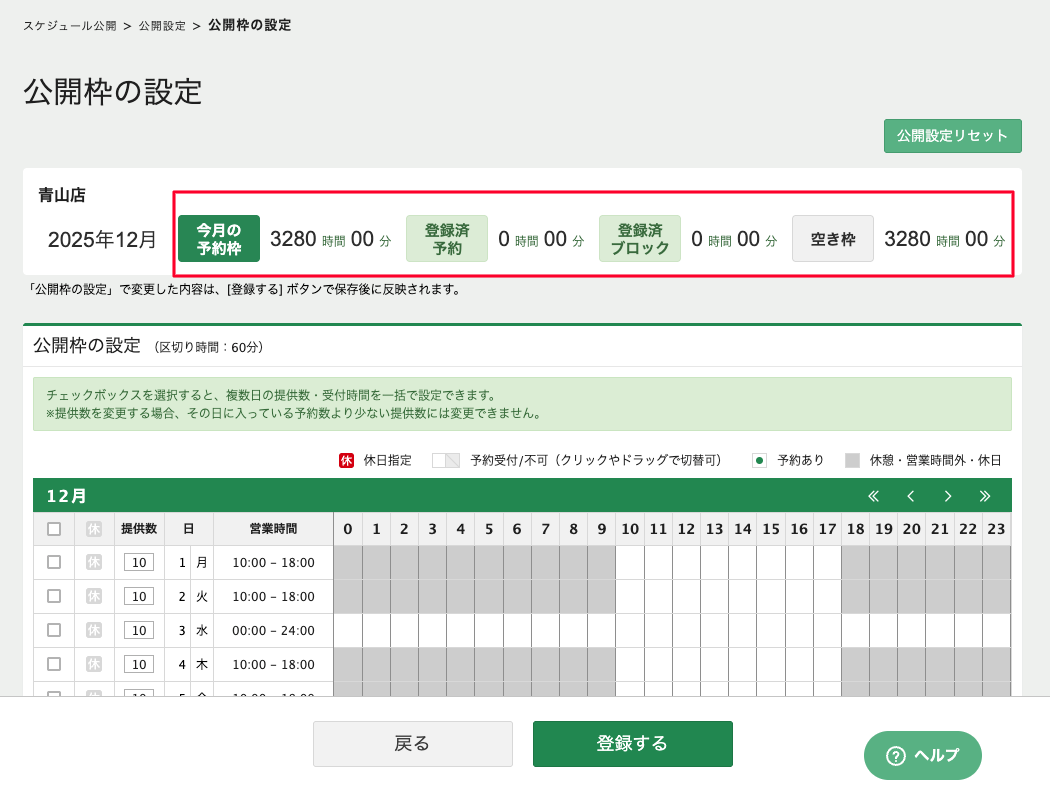1051x789 pixels.
Task: Toggle holiday icon for December 2
Action: 94,596
